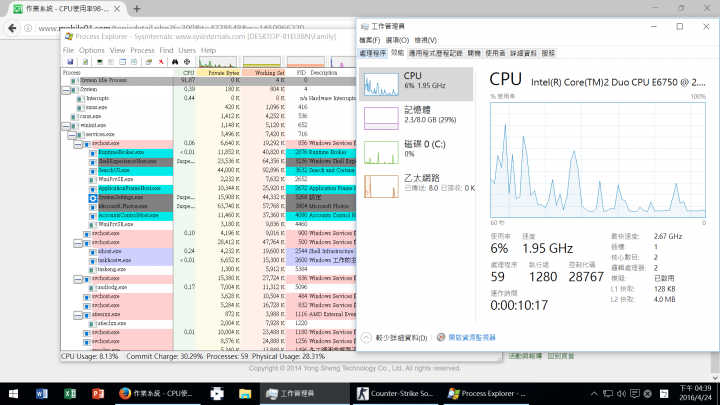Open 檢視(V) menu in Task Manager
This screenshot has width=720, height=405.
425,40
